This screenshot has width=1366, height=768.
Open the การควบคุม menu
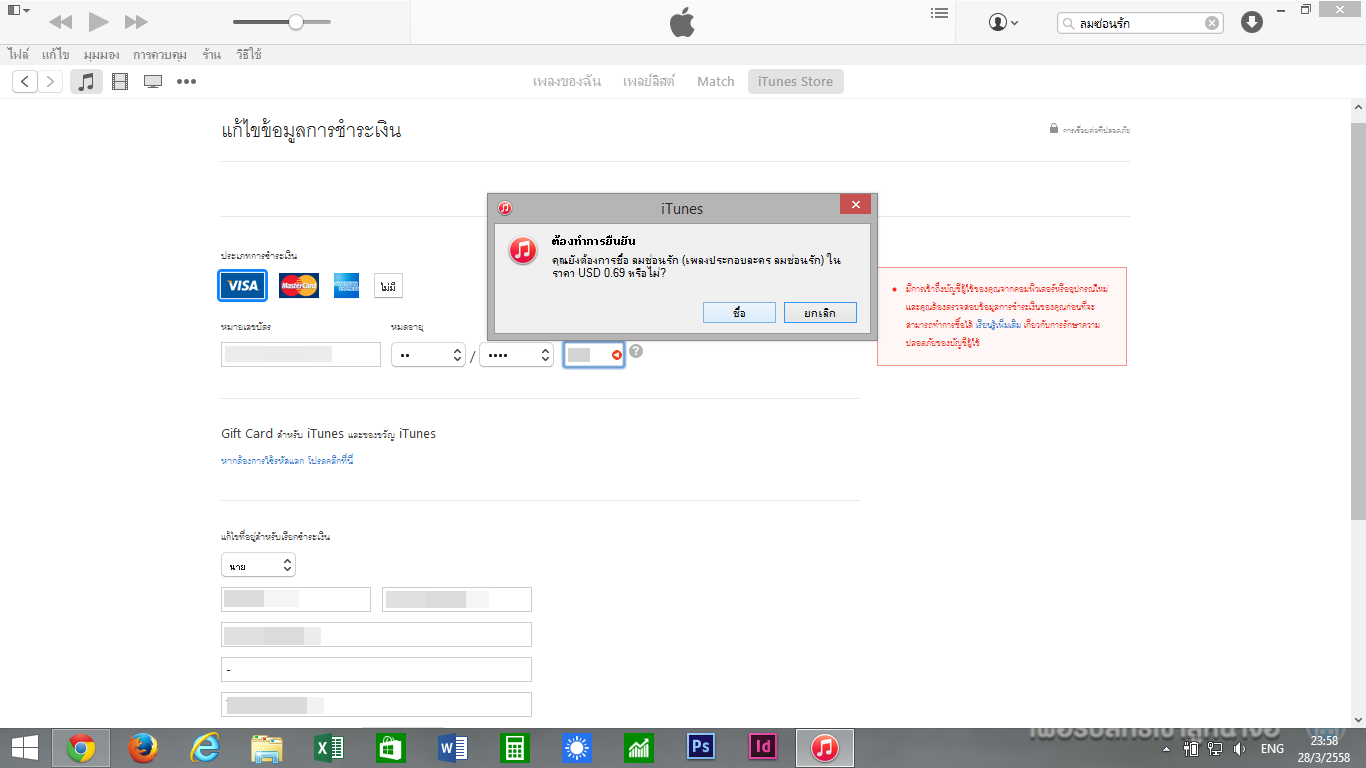pos(161,54)
